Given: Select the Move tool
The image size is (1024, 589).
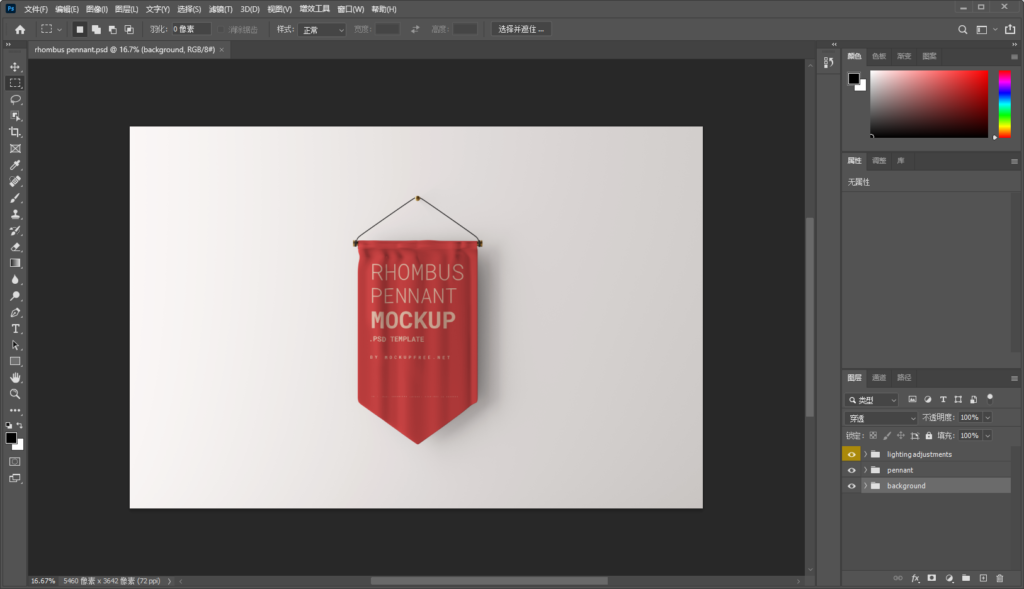Looking at the screenshot, I should (x=15, y=67).
